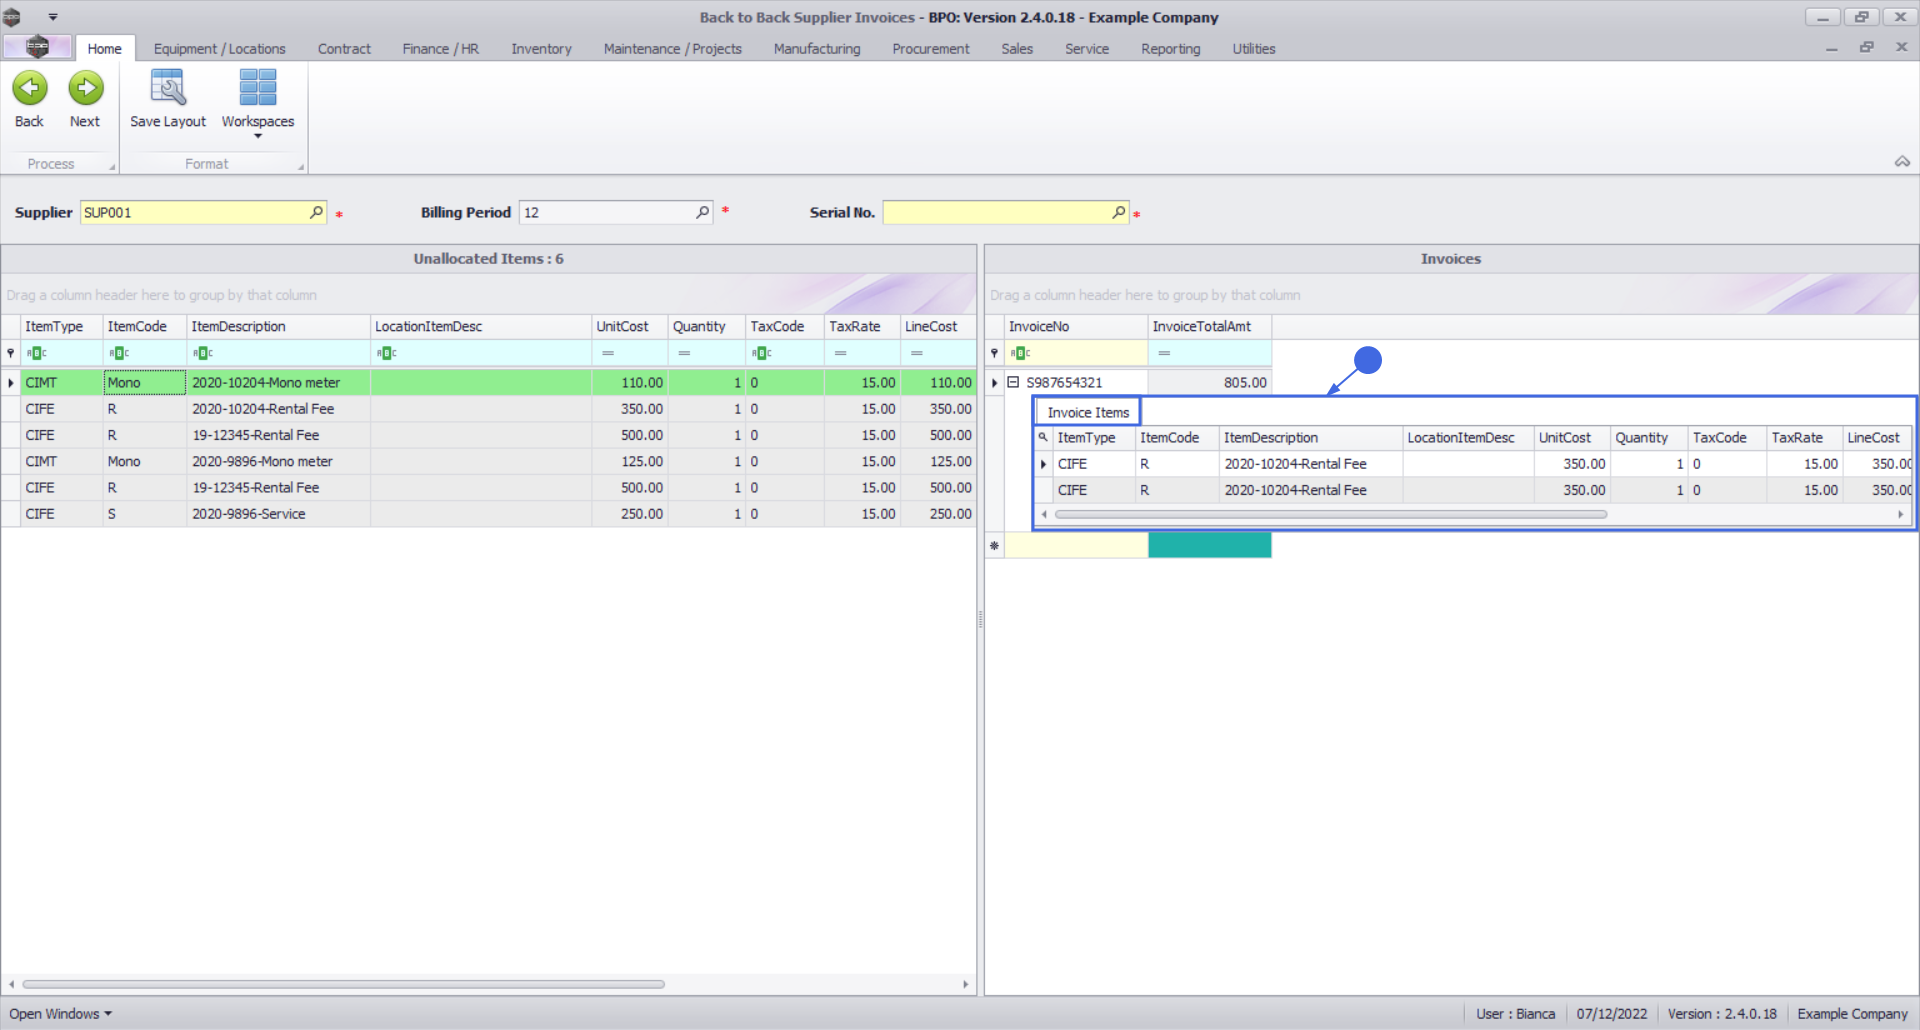Select the Invoice Items tab
Image resolution: width=1920 pixels, height=1030 pixels.
(1087, 412)
